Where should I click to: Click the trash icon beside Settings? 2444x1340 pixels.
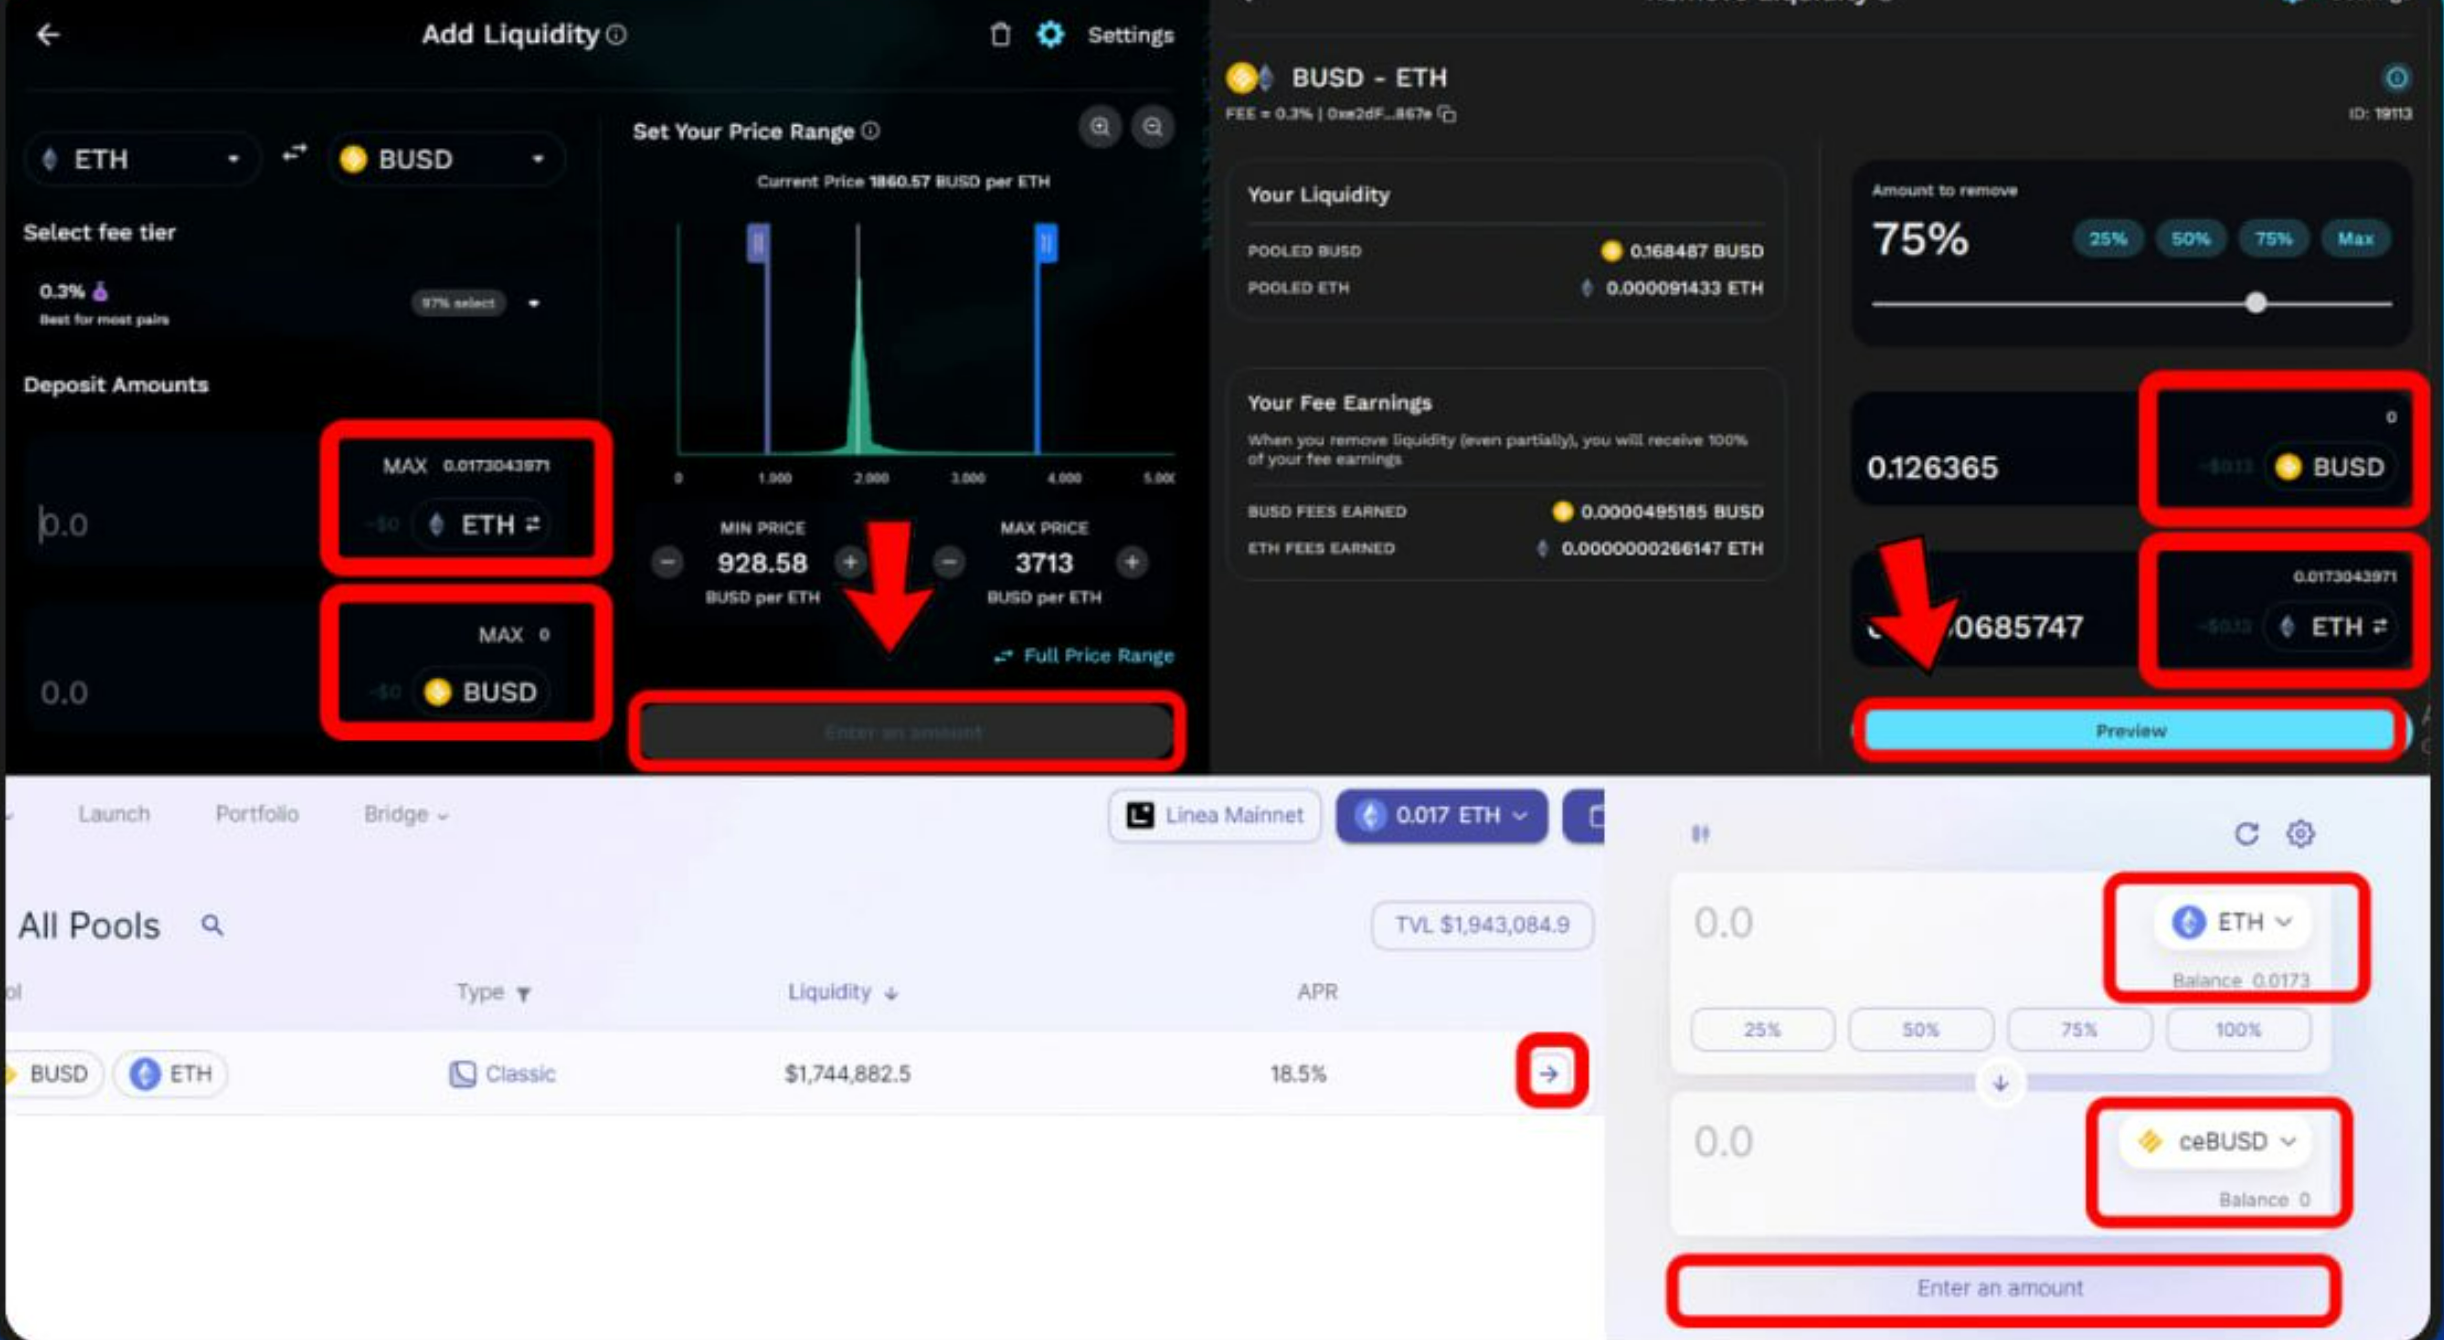pos(1000,35)
